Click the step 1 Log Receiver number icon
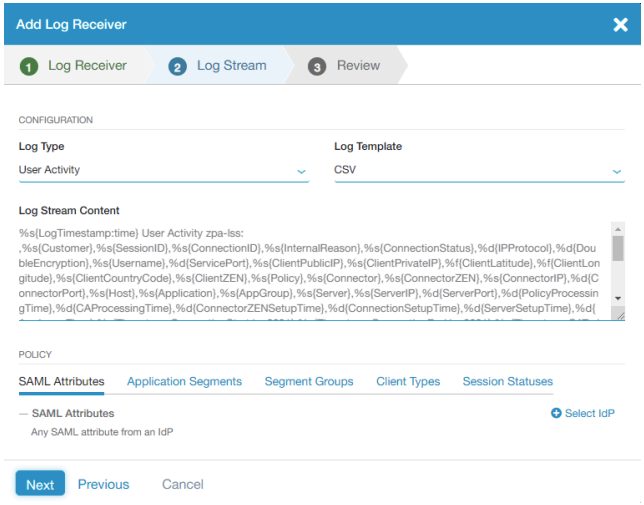 coord(30,67)
